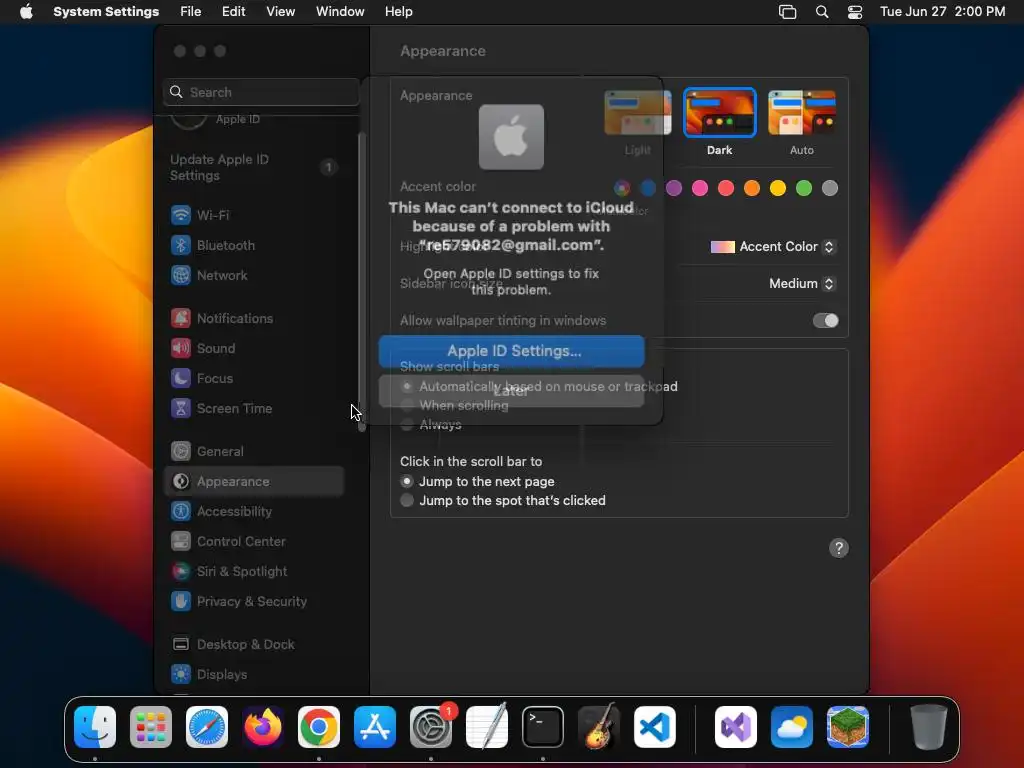
Task: Open the View menu
Action: (281, 12)
